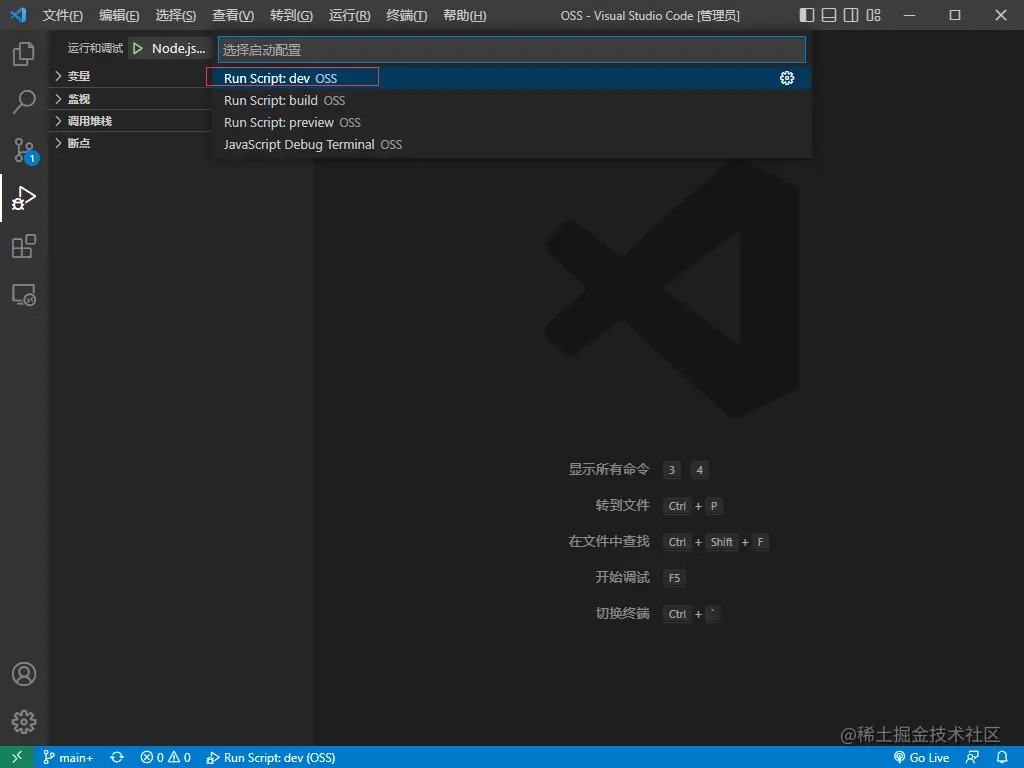Click the 开始调试 hint text

pyautogui.click(x=622, y=577)
